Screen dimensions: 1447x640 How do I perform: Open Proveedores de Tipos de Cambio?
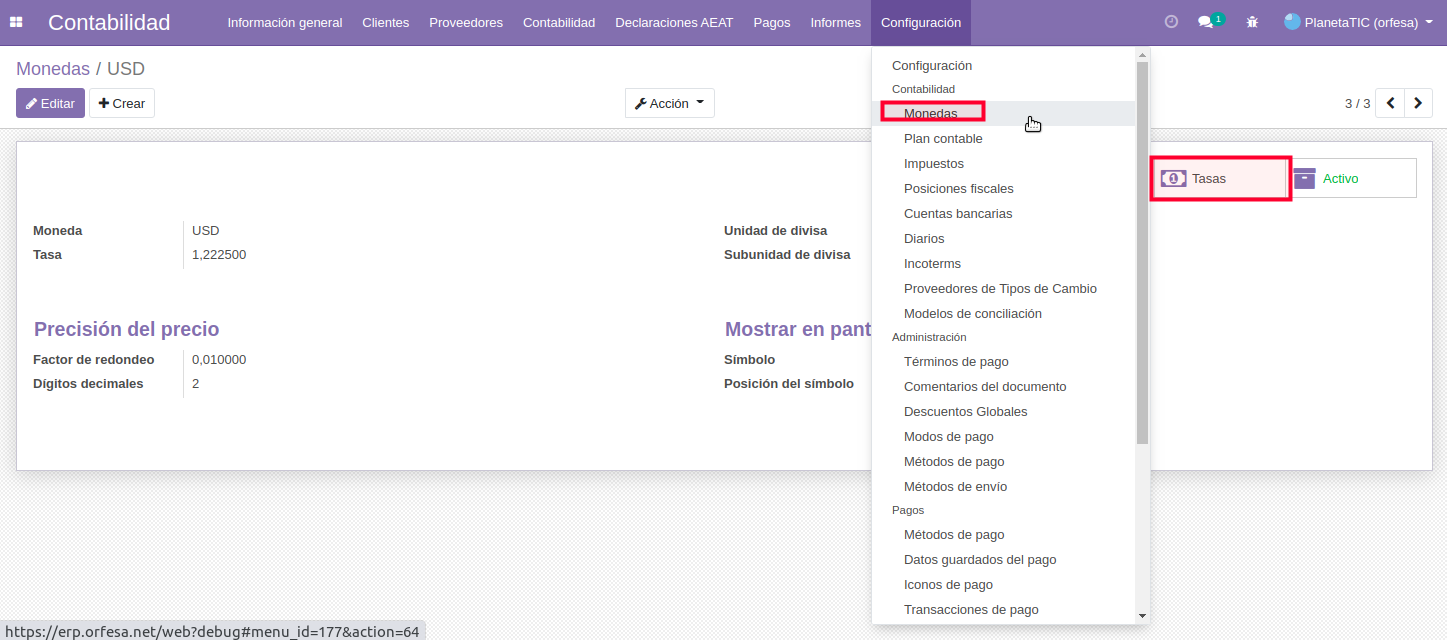pyautogui.click(x=1000, y=289)
